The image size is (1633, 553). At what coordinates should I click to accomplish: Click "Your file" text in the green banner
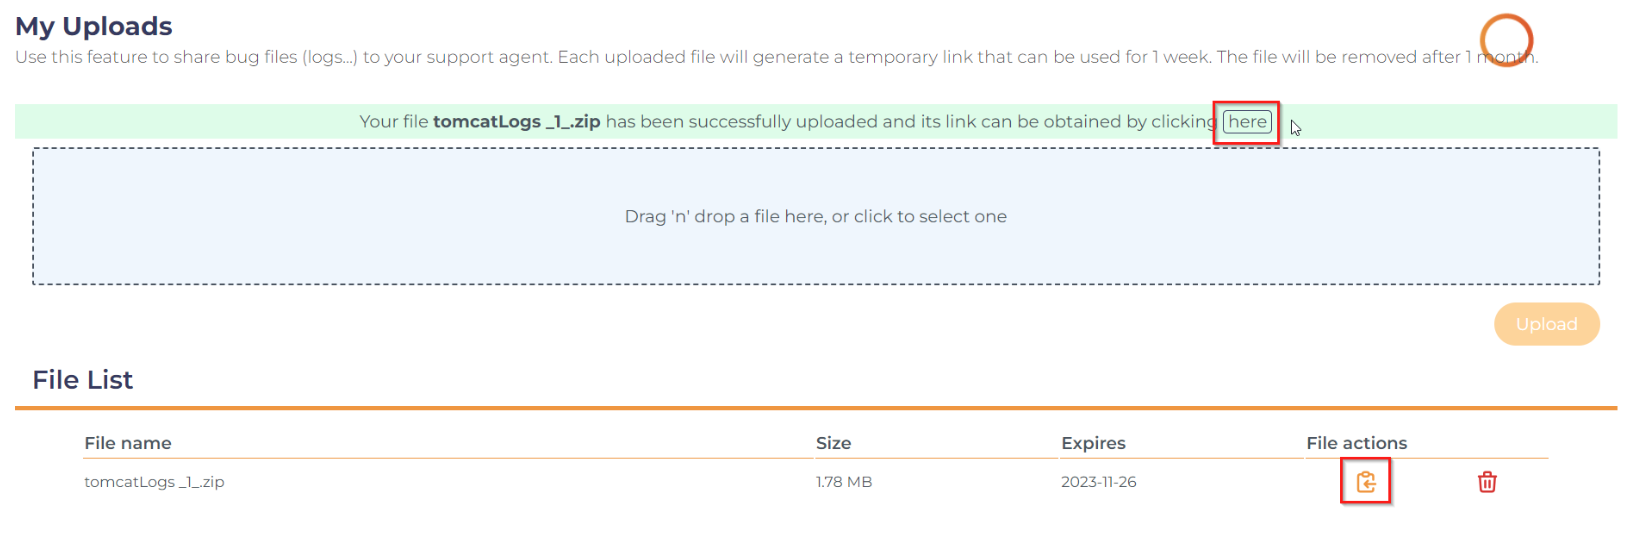(x=393, y=122)
